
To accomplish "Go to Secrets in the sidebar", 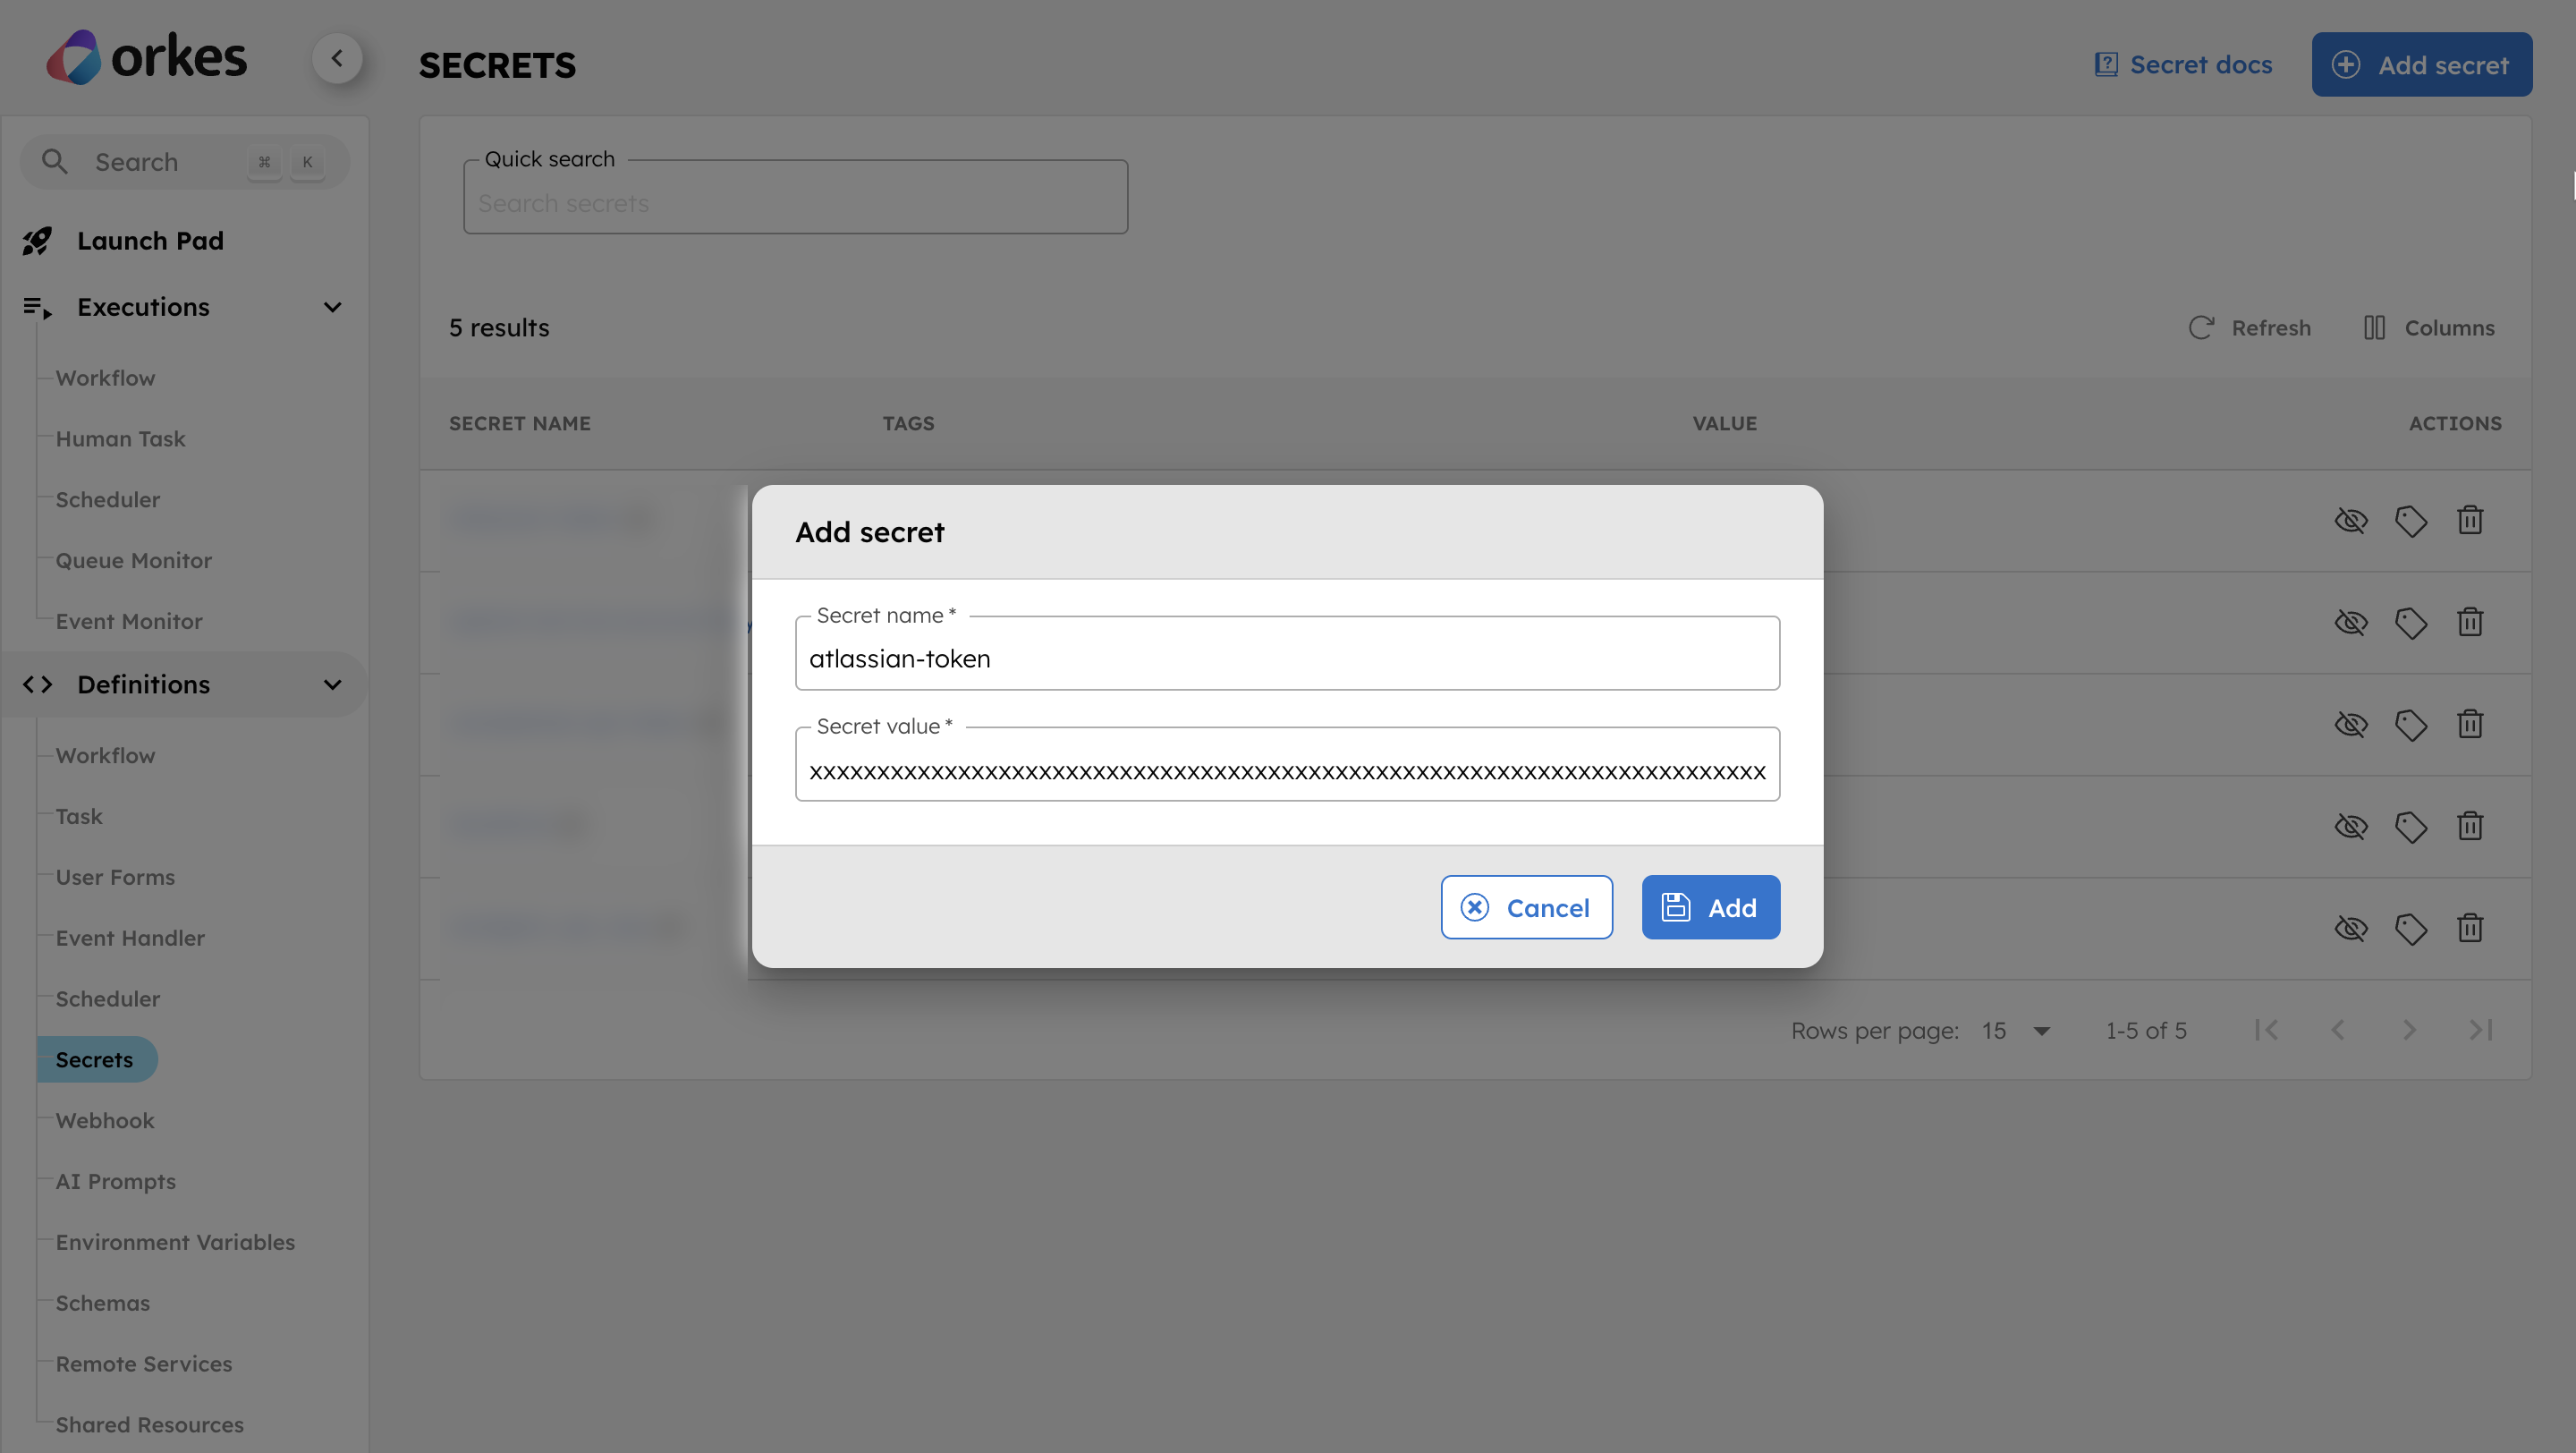I will pyautogui.click(x=96, y=1060).
